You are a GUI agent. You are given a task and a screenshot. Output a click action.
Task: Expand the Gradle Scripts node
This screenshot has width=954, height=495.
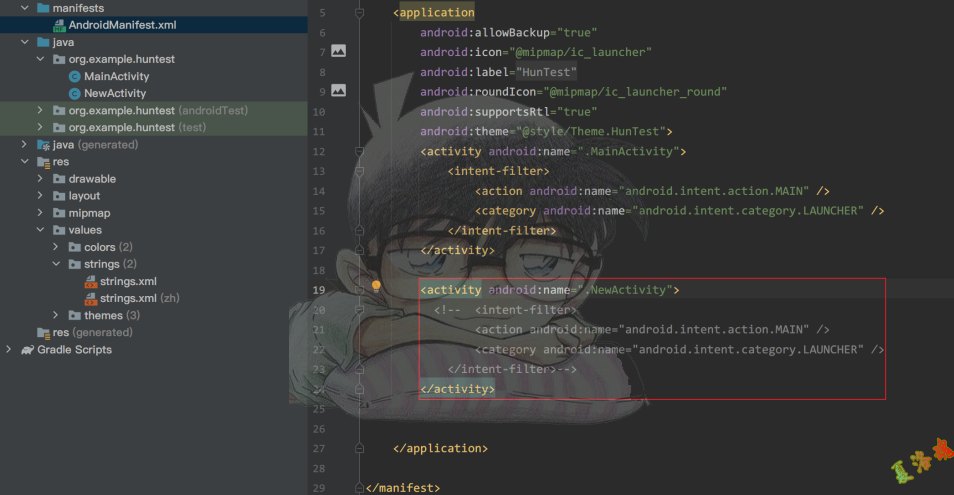pos(9,350)
